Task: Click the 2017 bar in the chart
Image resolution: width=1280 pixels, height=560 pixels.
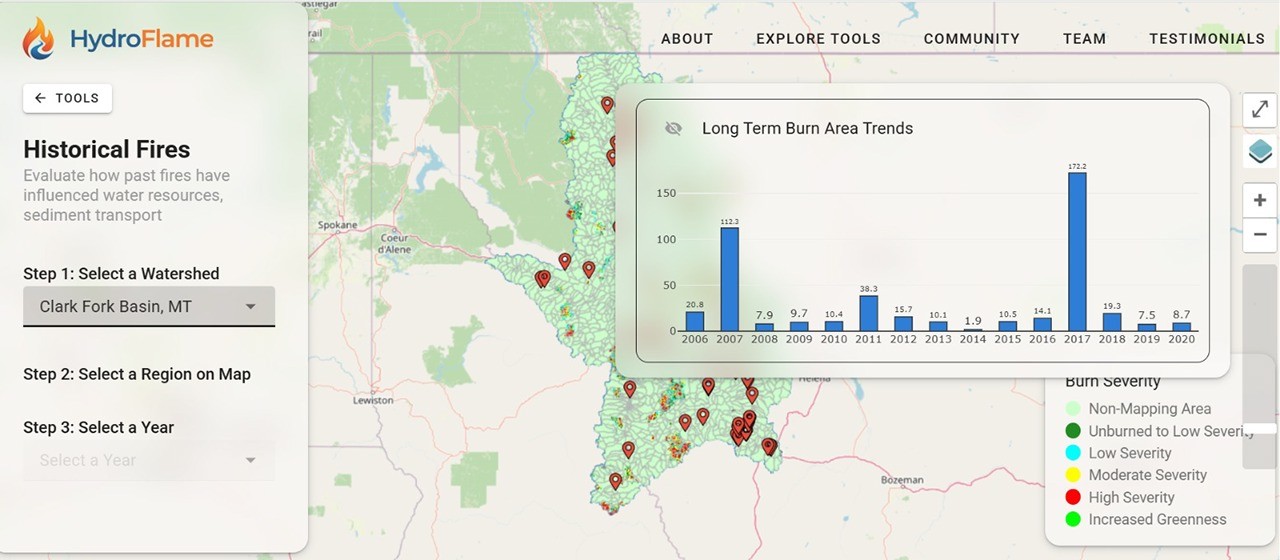Action: 1077,251
